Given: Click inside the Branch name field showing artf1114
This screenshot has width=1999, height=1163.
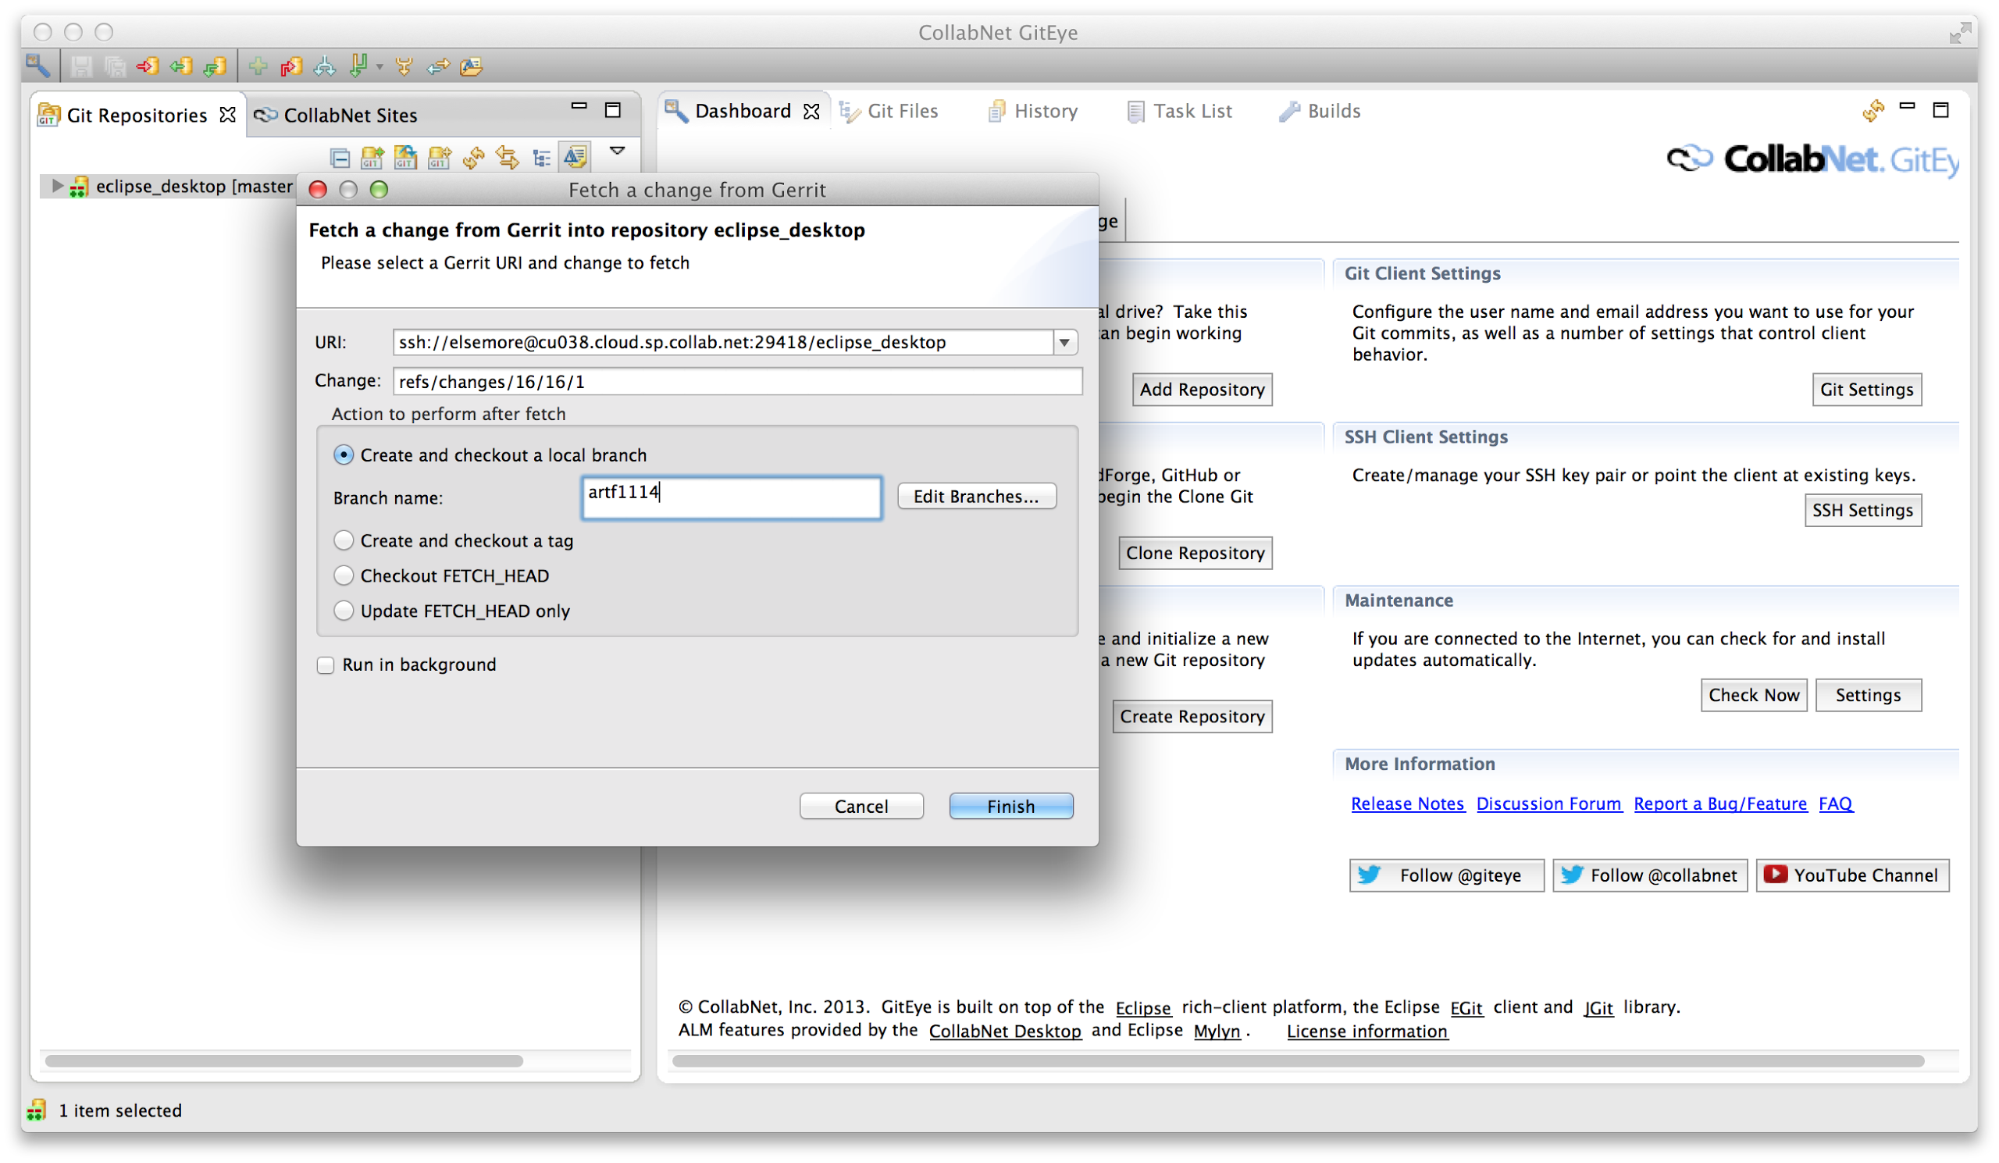Looking at the screenshot, I should click(731, 497).
